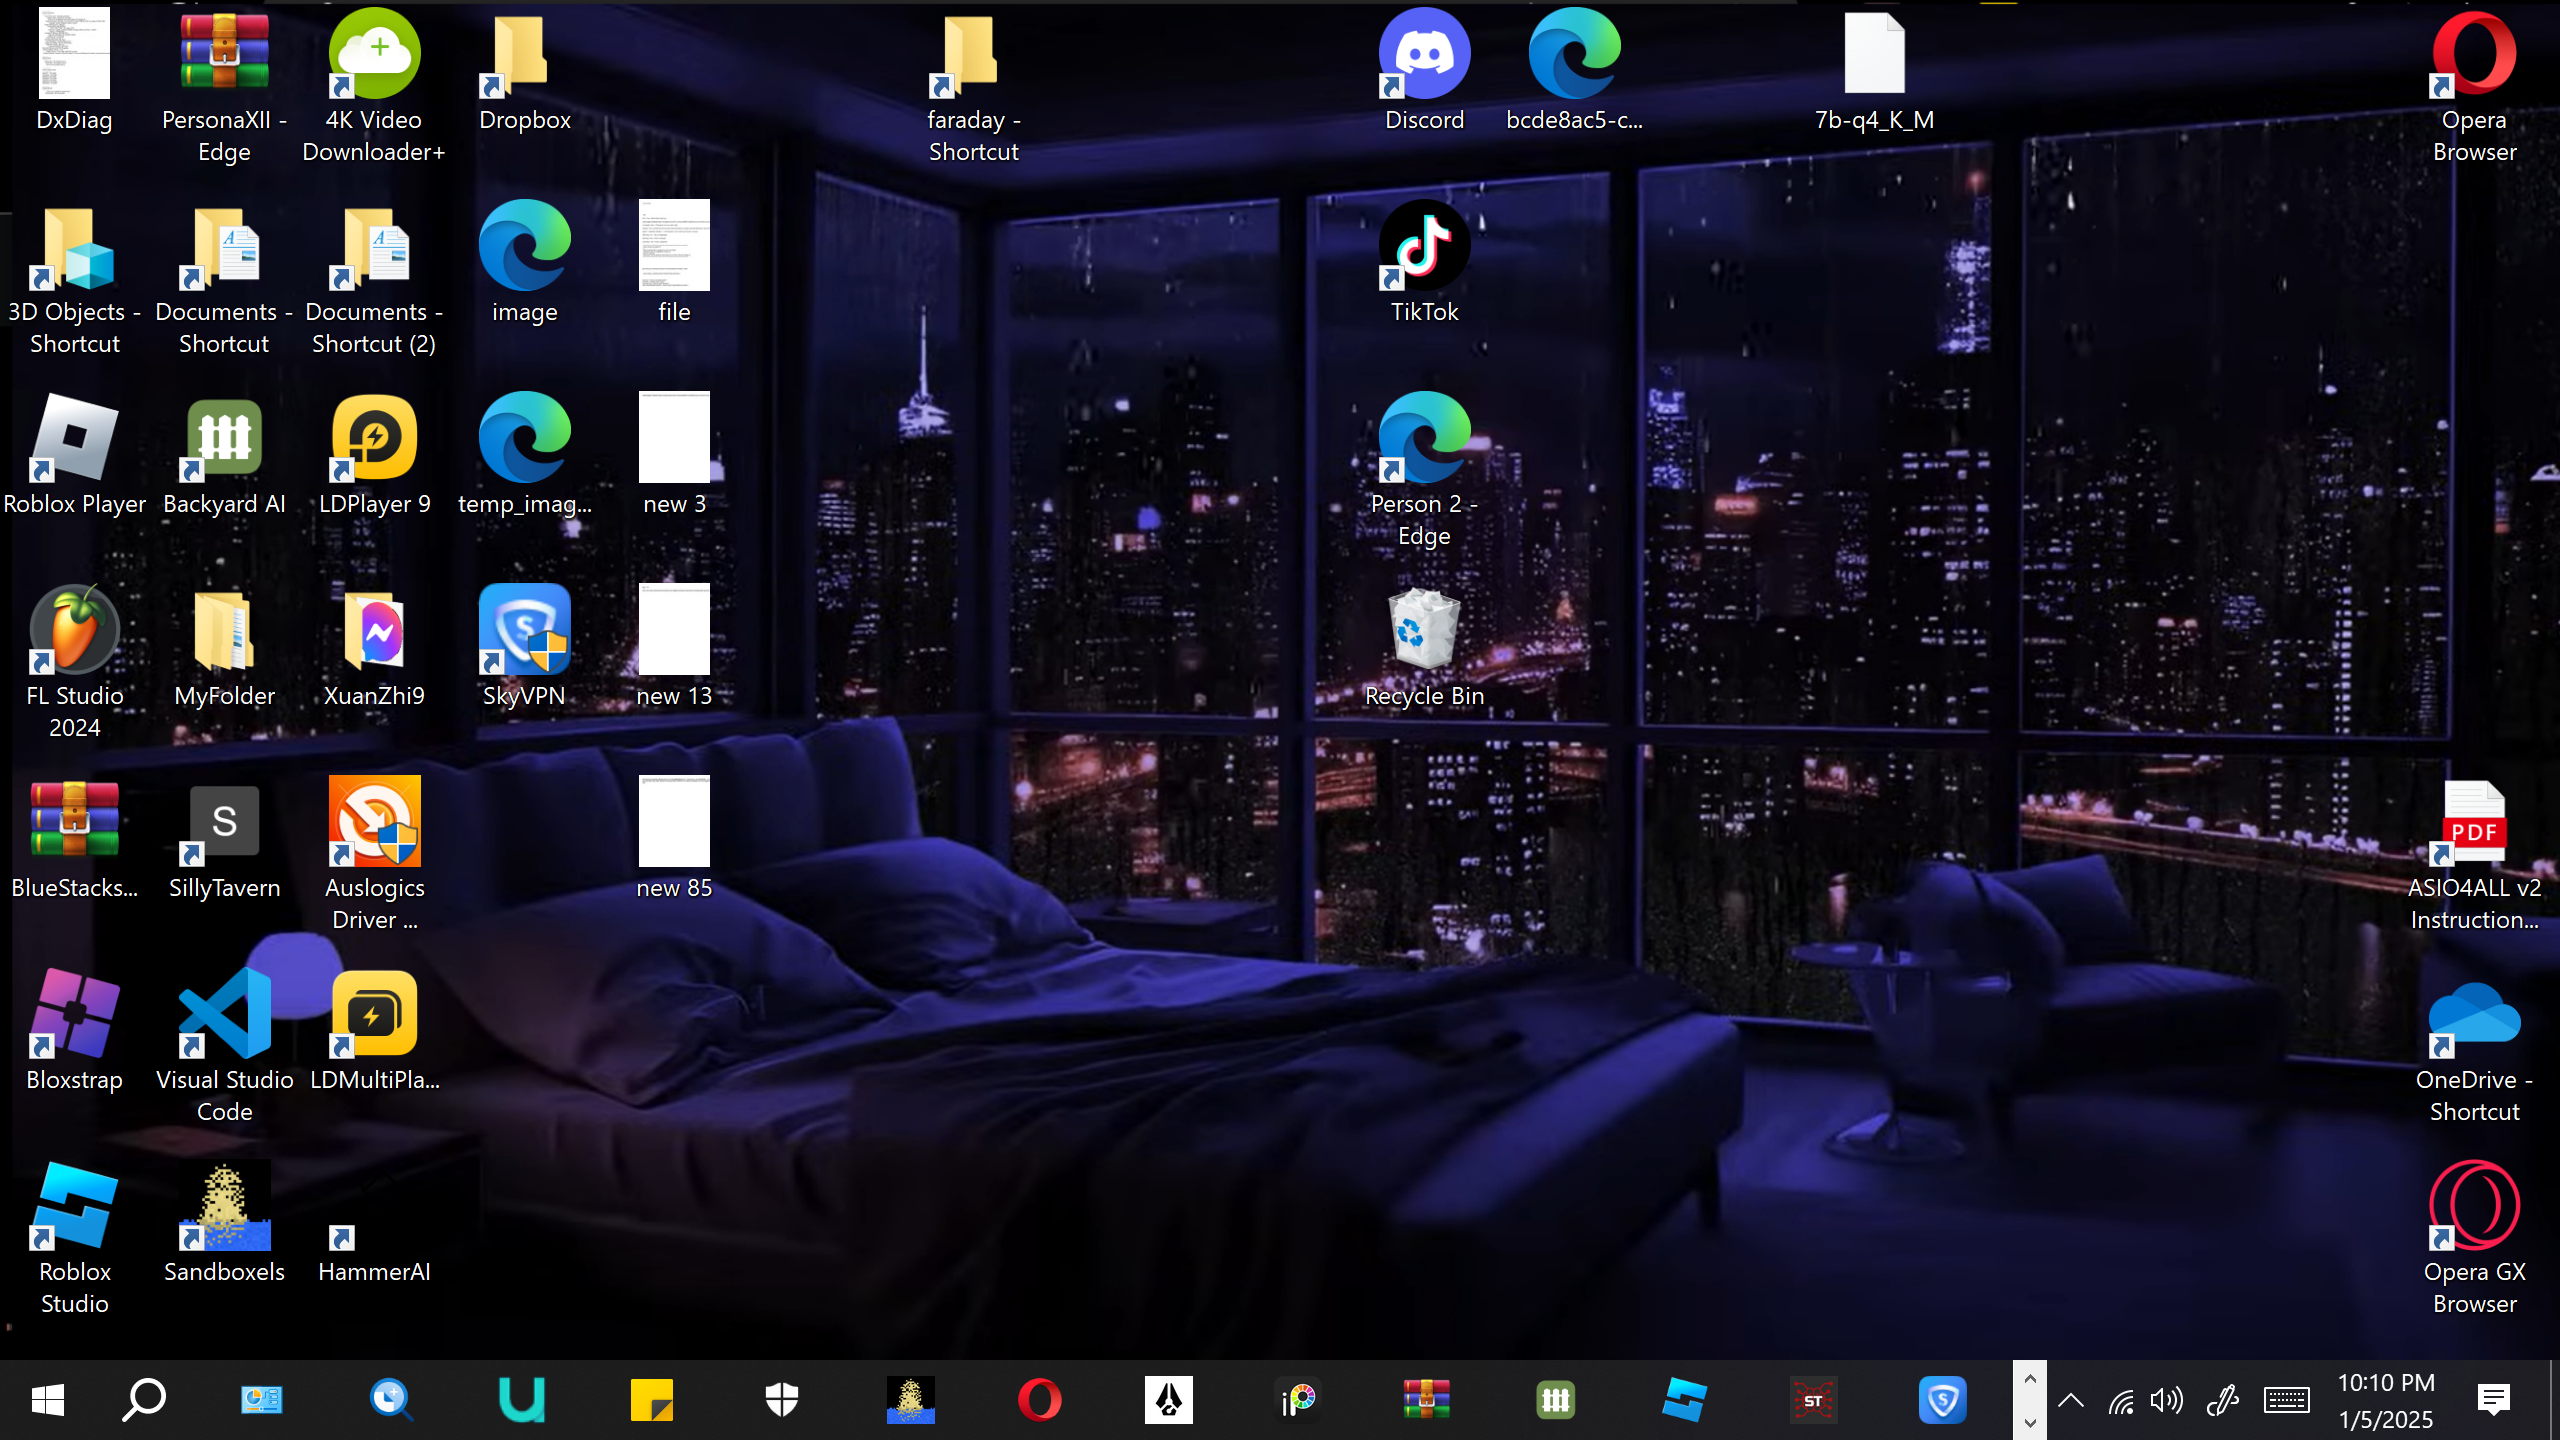This screenshot has height=1440, width=2560.
Task: Click the Backyard AI desktop shortcut
Action: pyautogui.click(x=225, y=439)
